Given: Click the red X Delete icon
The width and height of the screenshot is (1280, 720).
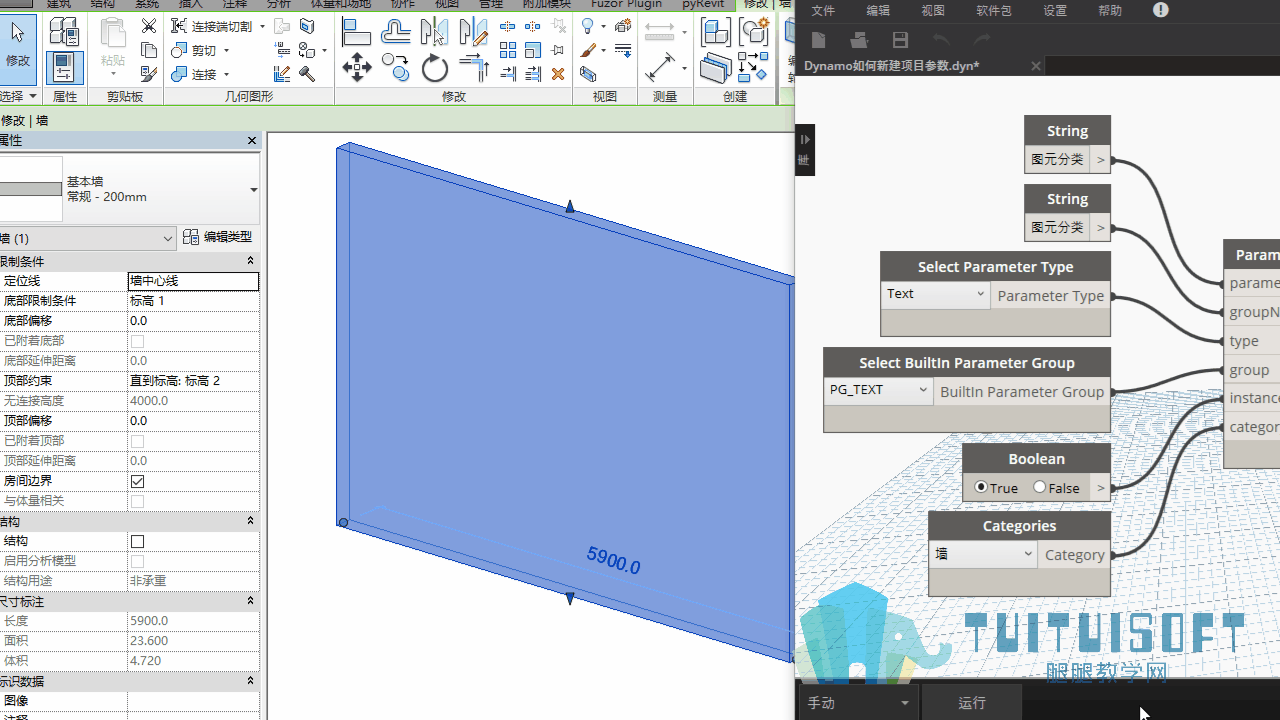Looking at the screenshot, I should (x=558, y=73).
